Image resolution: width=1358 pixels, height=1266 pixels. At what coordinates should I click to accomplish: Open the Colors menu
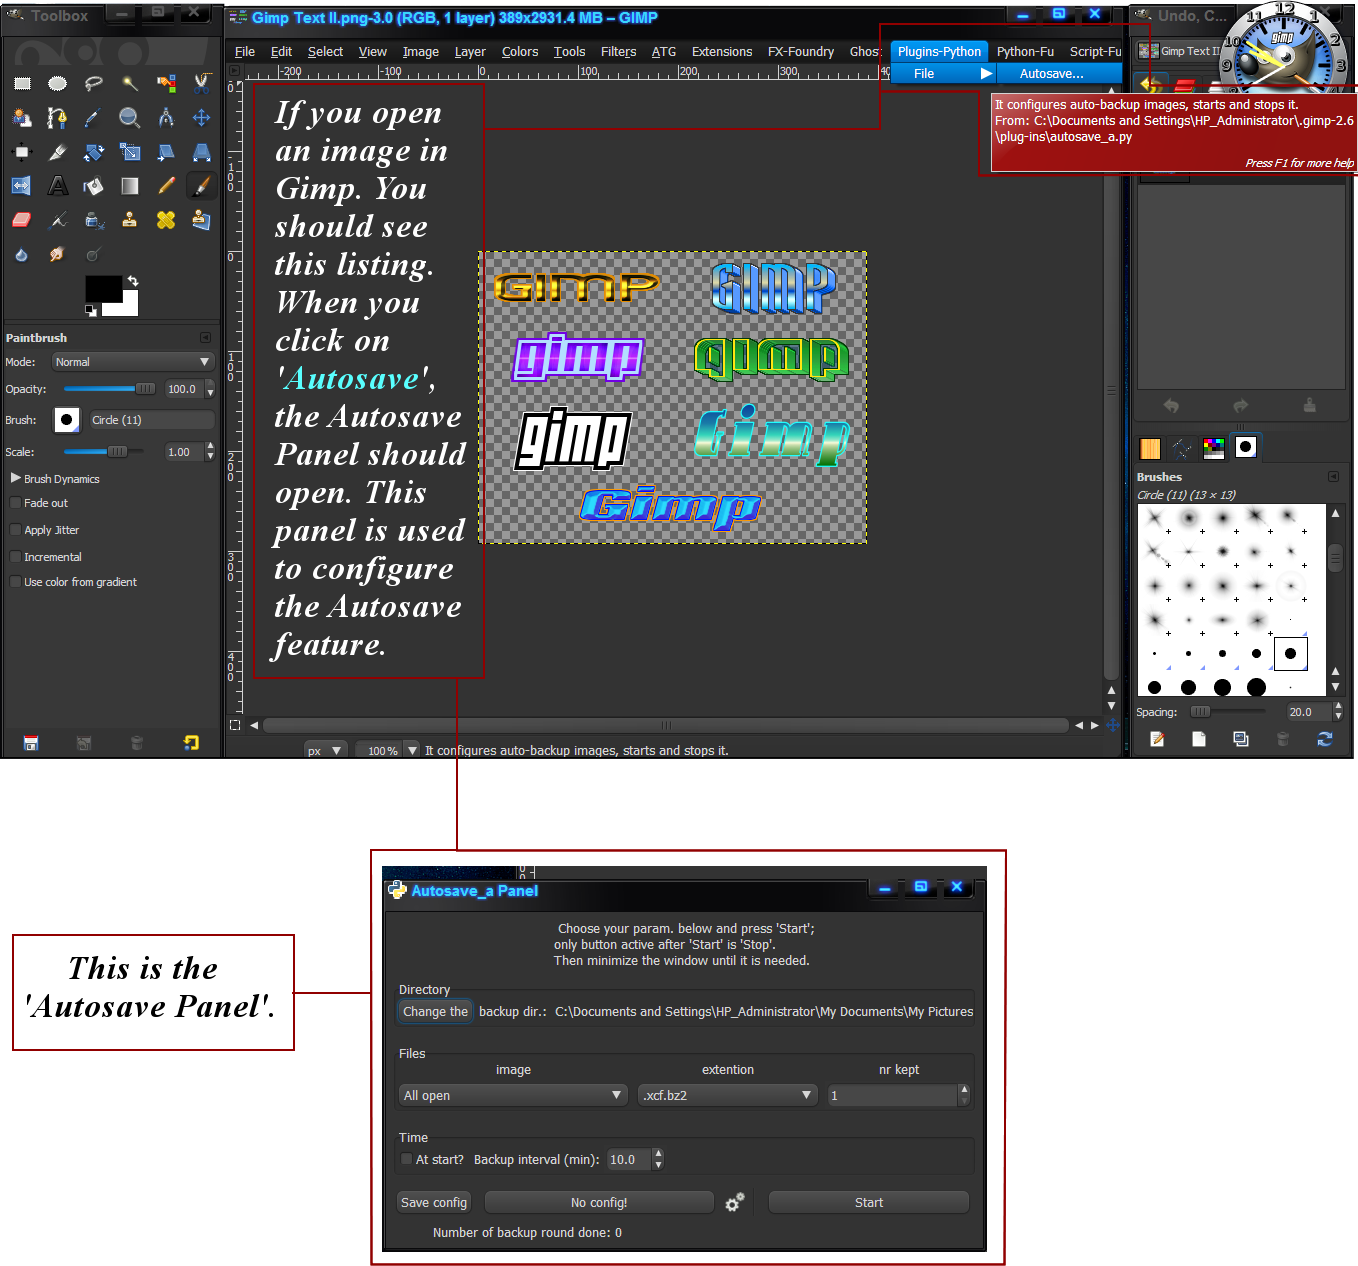click(520, 52)
